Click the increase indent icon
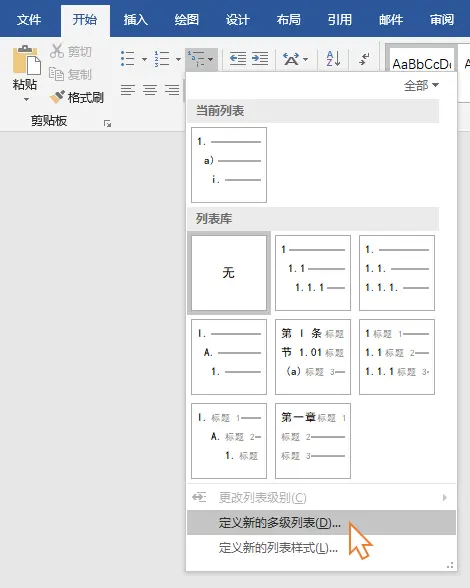This screenshot has width=470, height=588. [260, 59]
